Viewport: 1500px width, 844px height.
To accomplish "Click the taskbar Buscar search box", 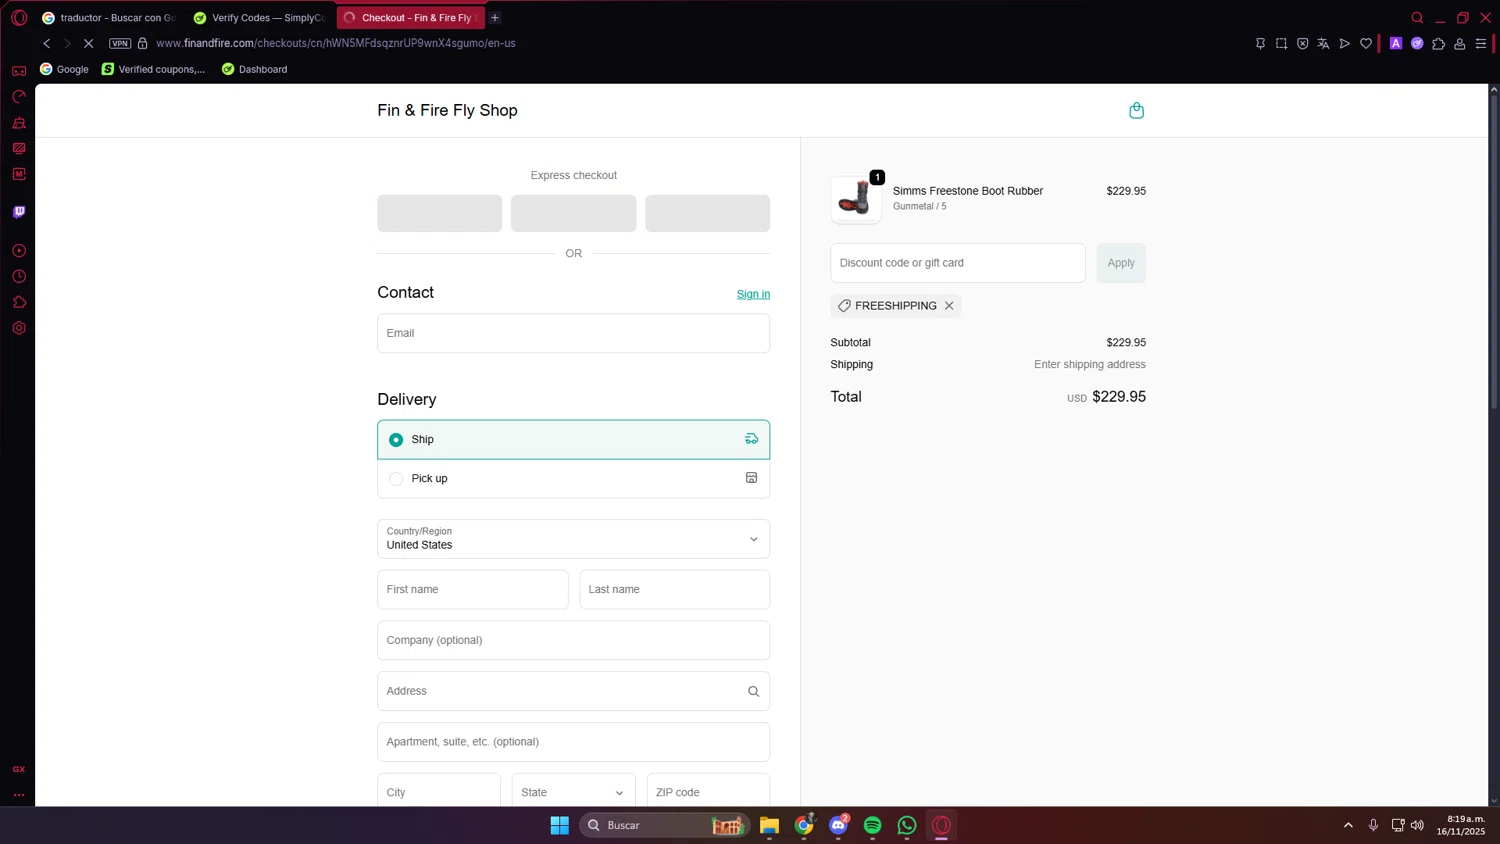I will [x=664, y=825].
